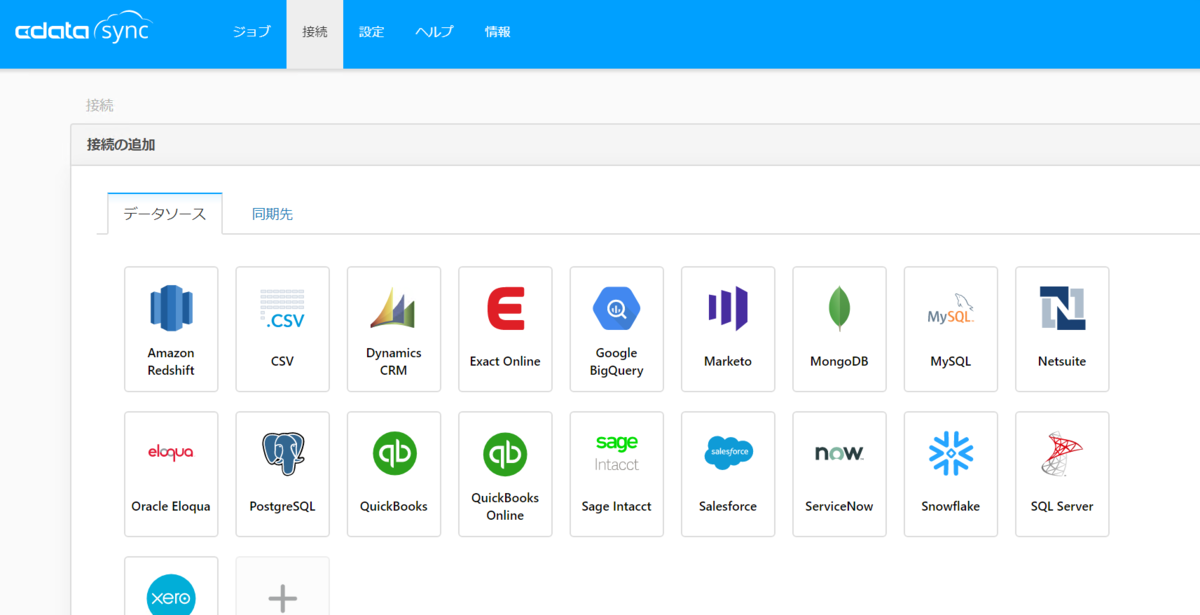
Task: Open the Dynamics CRM connector
Action: click(394, 329)
